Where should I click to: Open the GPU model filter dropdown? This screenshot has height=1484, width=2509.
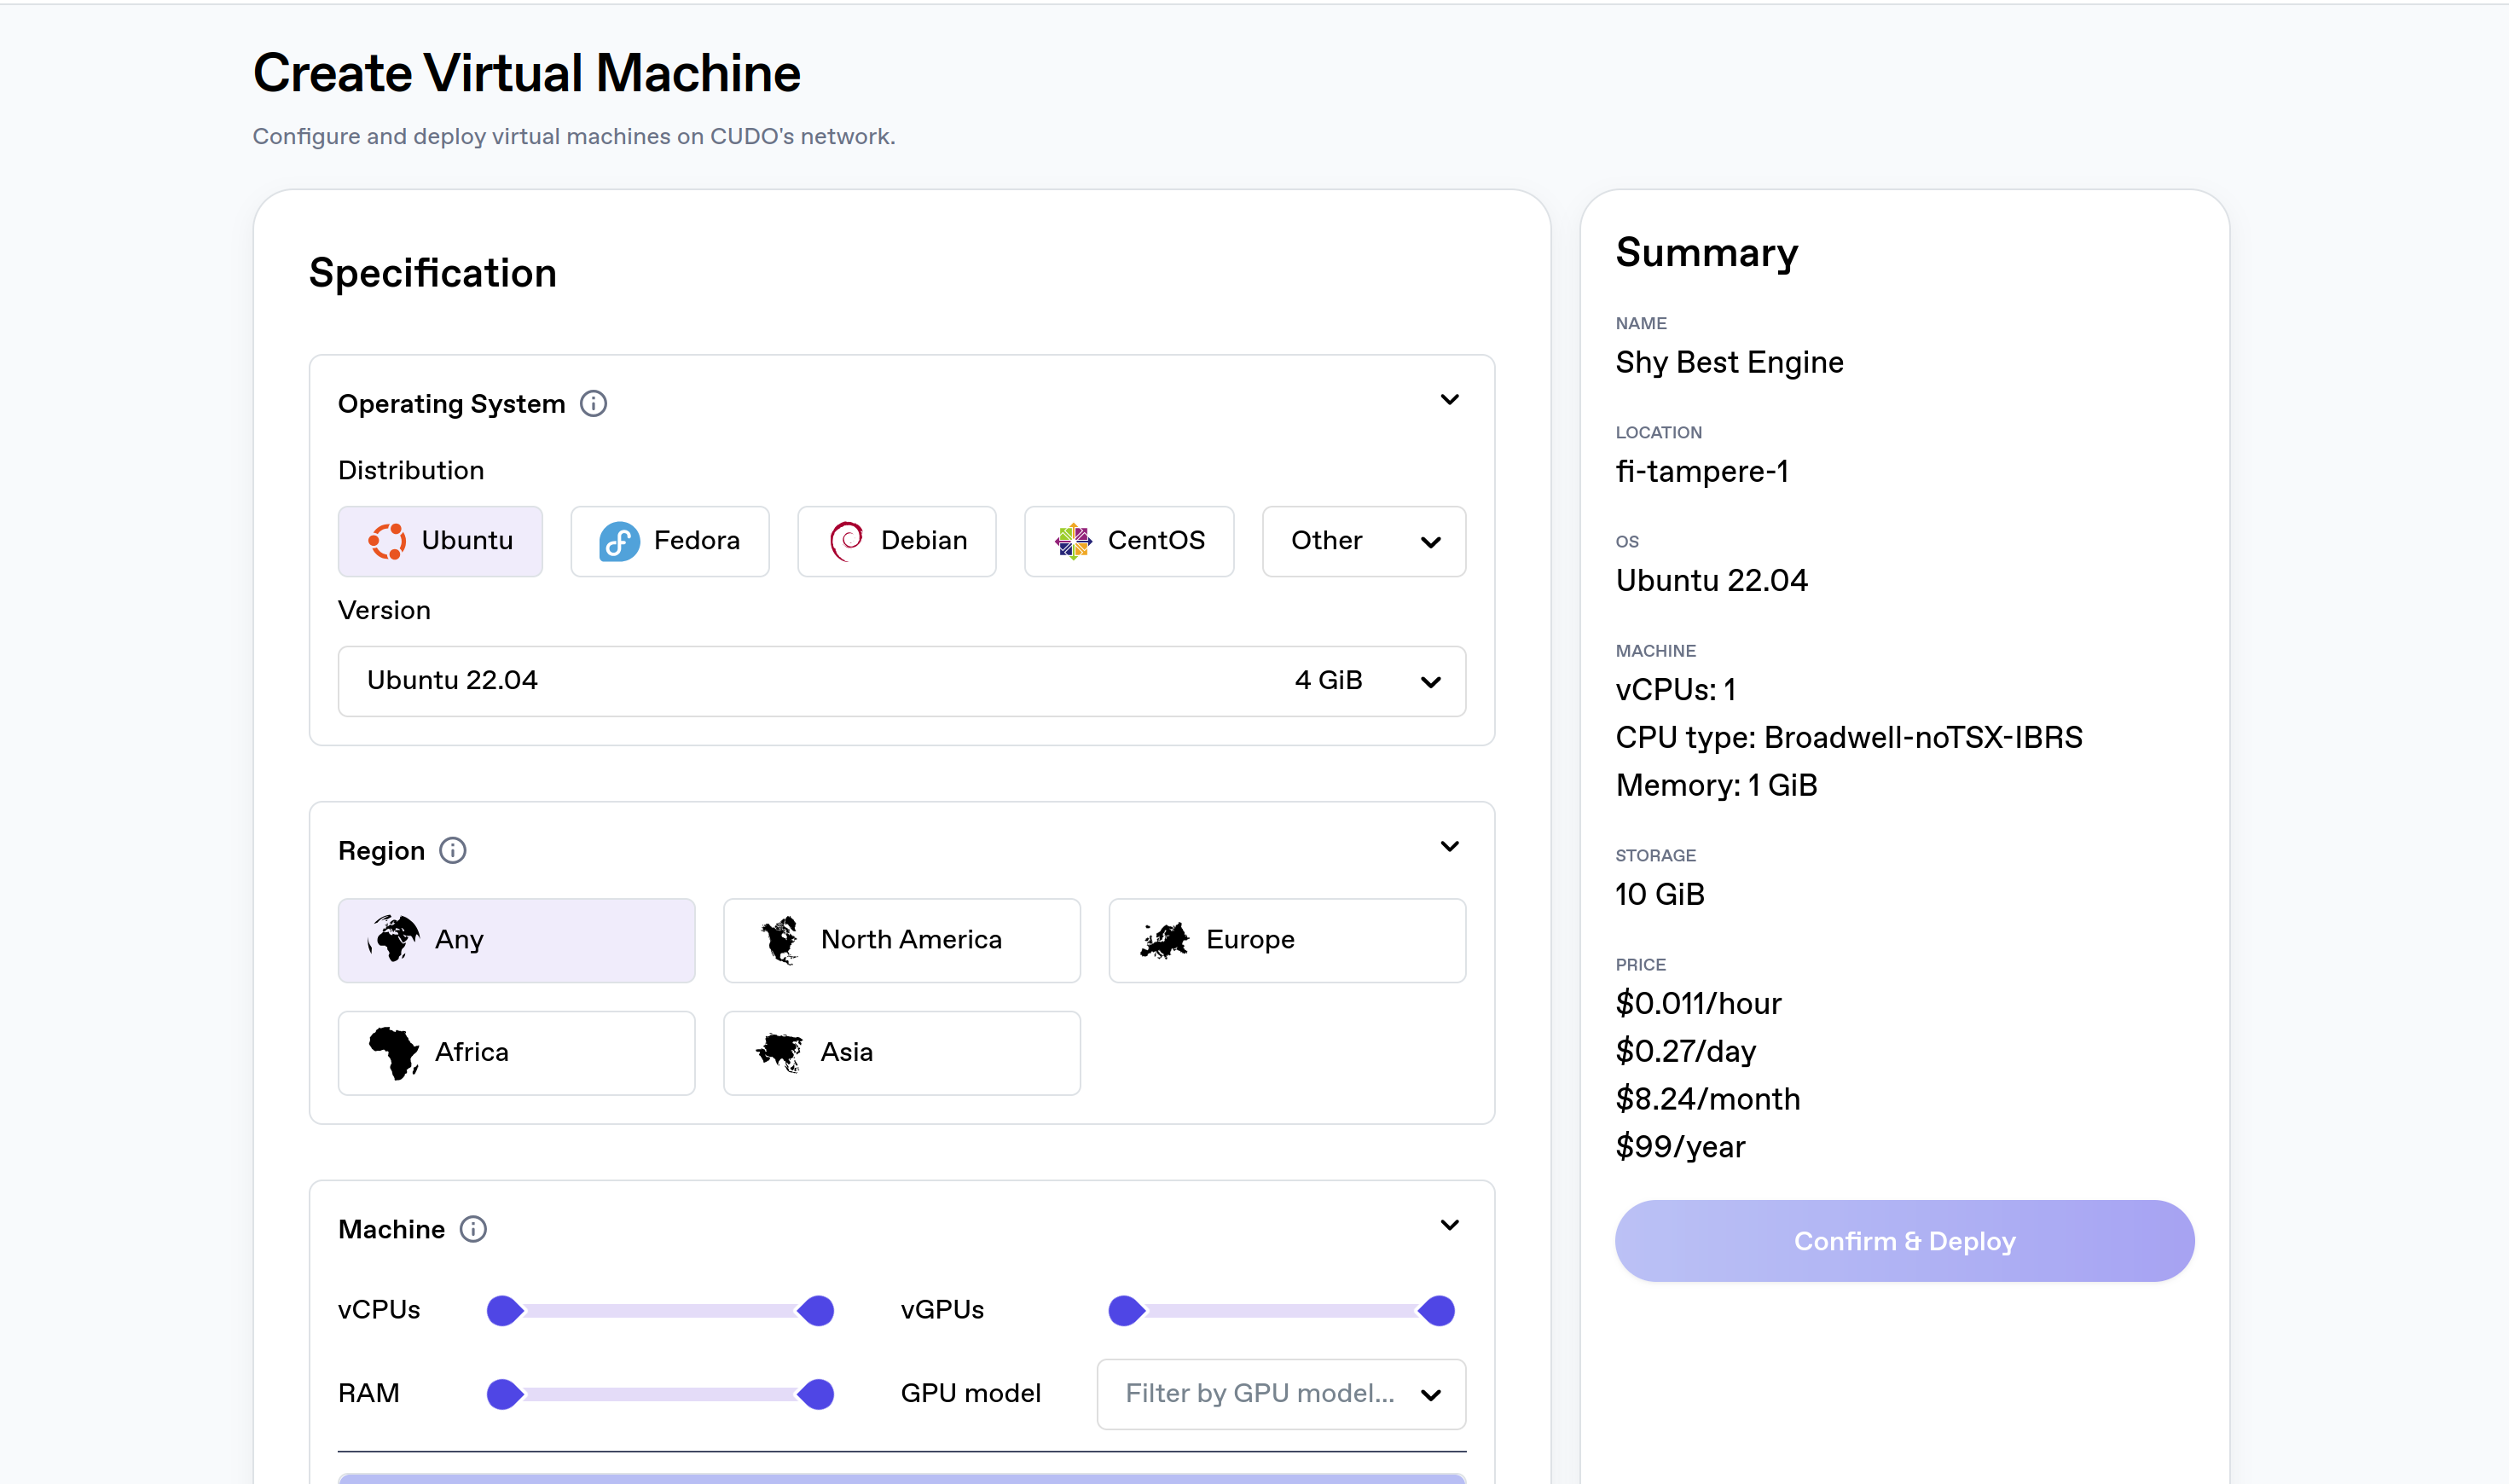1279,1393
